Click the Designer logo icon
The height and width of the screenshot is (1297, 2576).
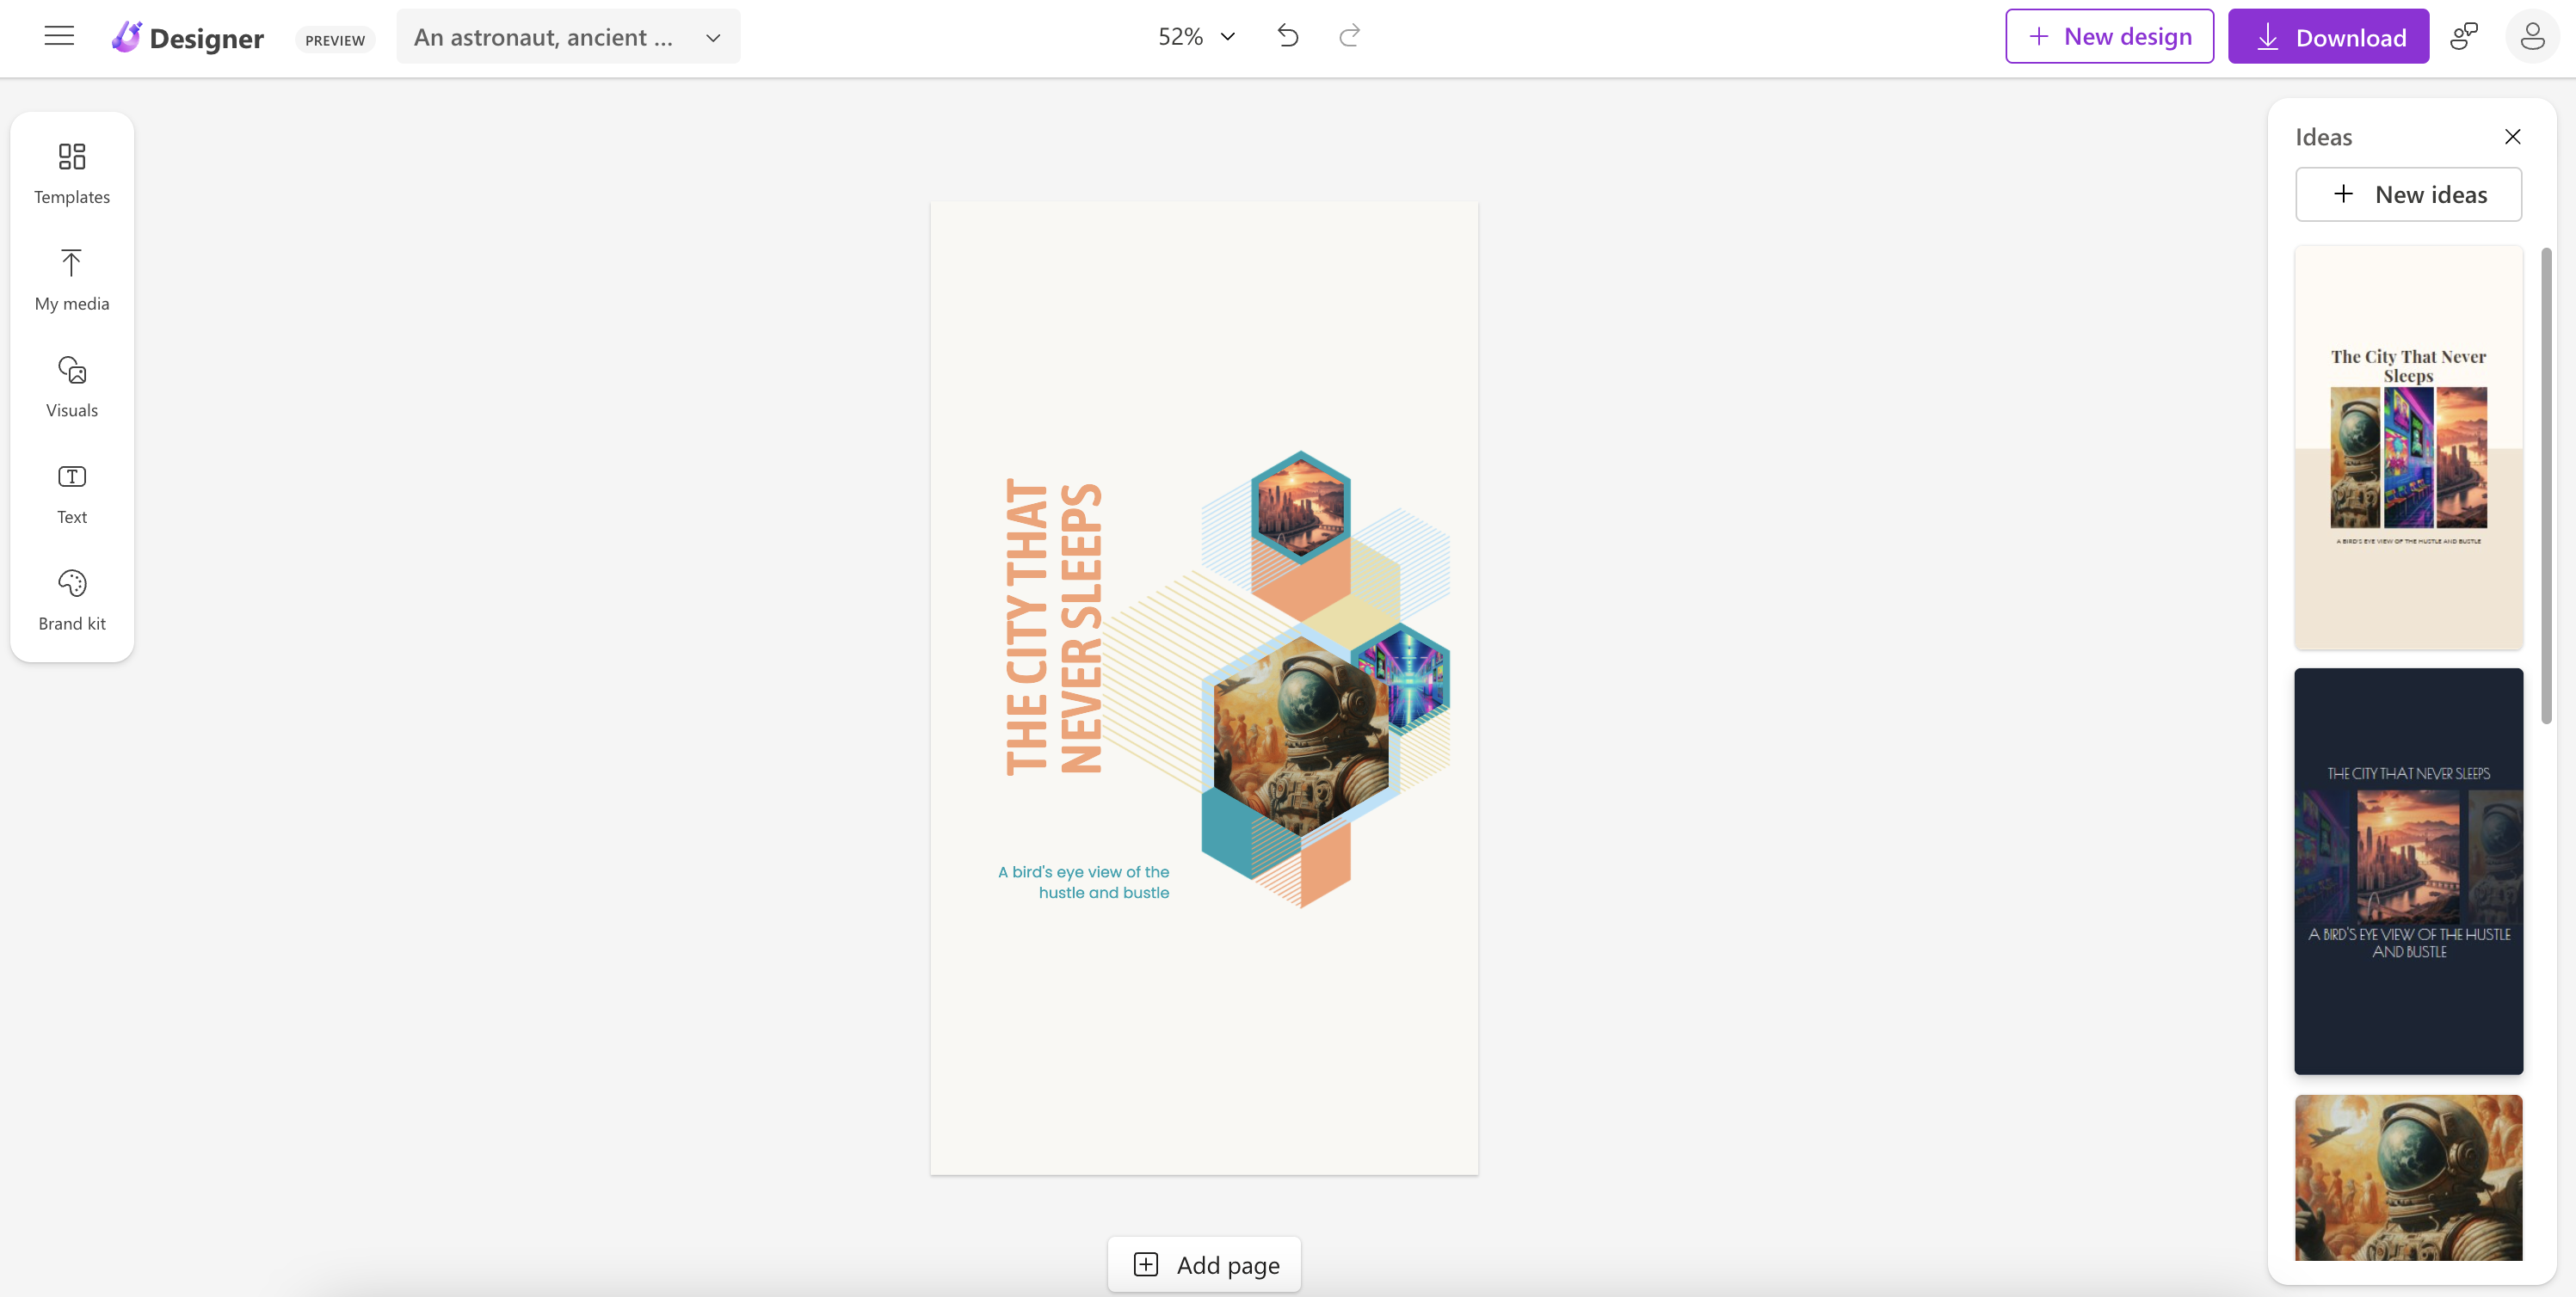[x=126, y=37]
